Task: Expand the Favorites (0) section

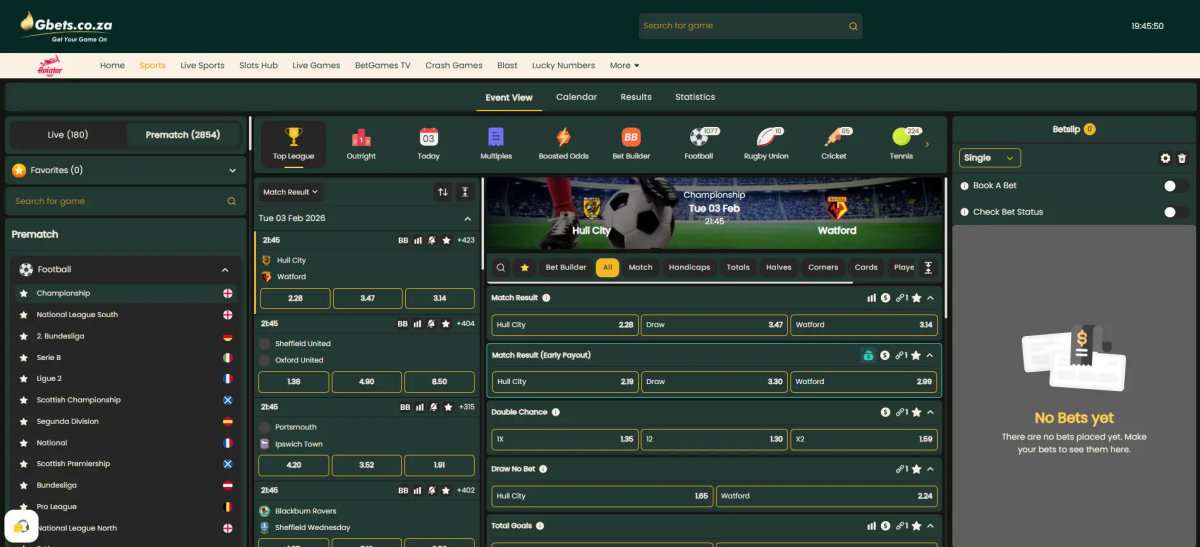Action: pos(126,170)
